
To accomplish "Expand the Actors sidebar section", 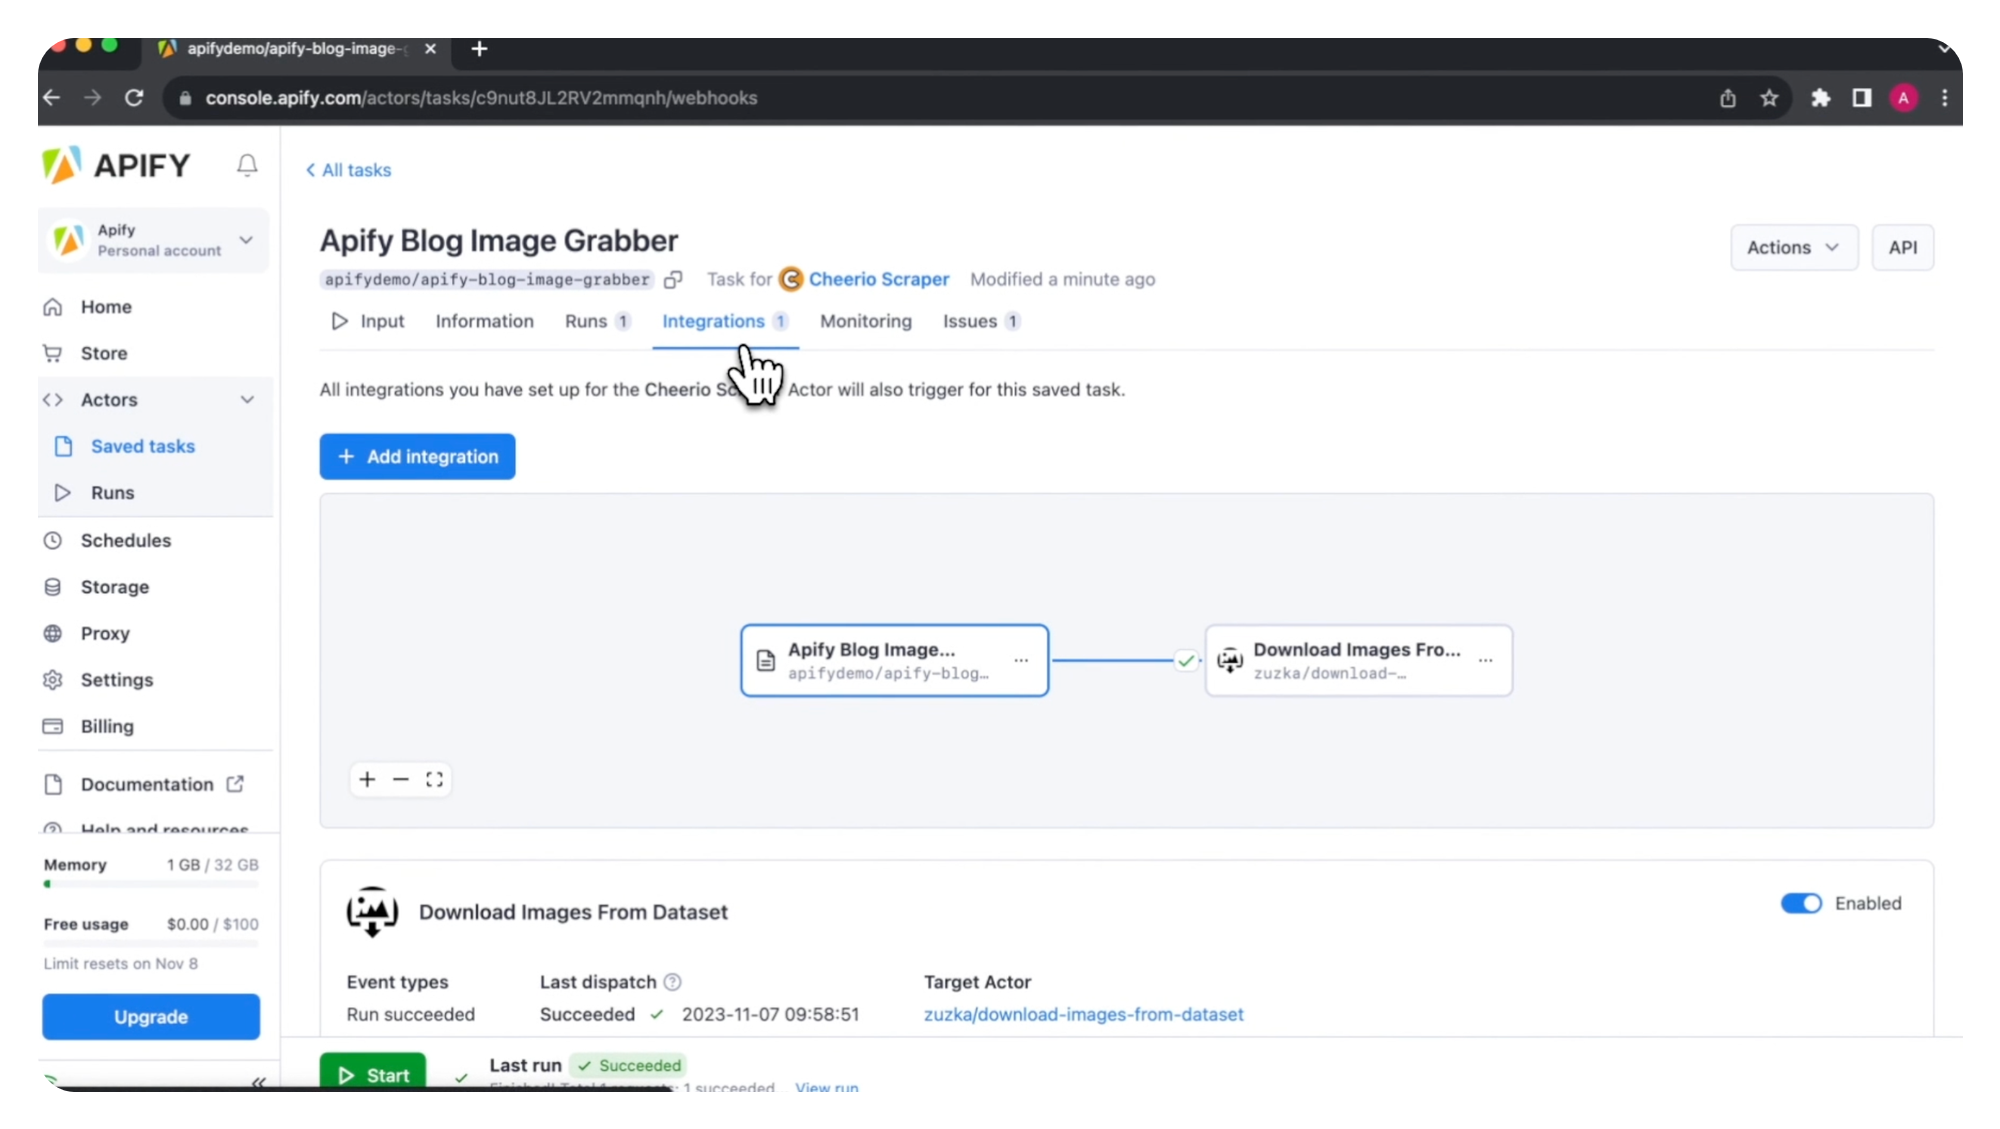I will click(247, 399).
